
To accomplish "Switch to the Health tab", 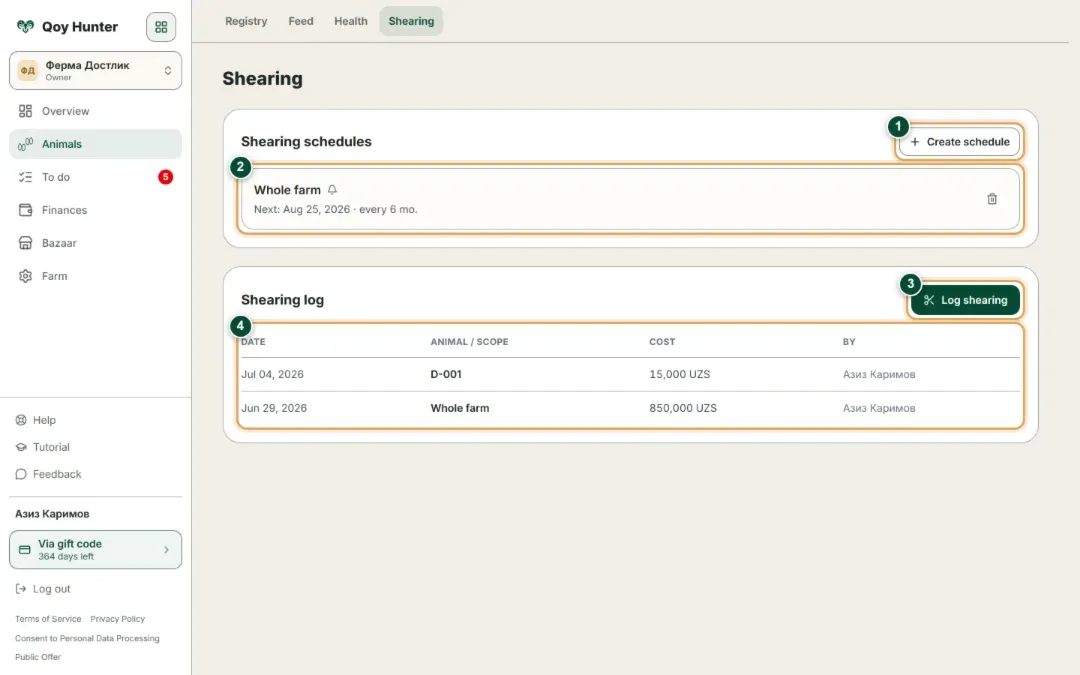I will point(351,21).
